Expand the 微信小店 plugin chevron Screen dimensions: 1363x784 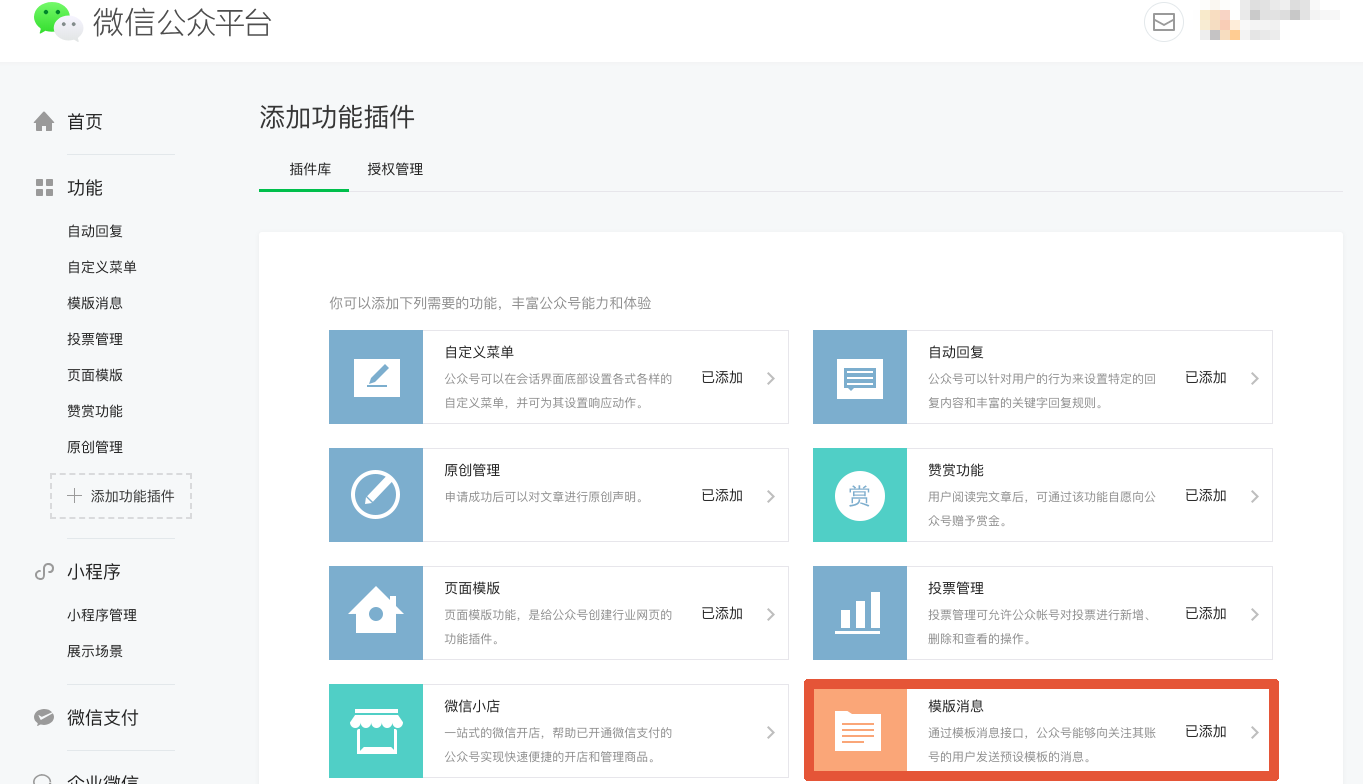tap(770, 732)
